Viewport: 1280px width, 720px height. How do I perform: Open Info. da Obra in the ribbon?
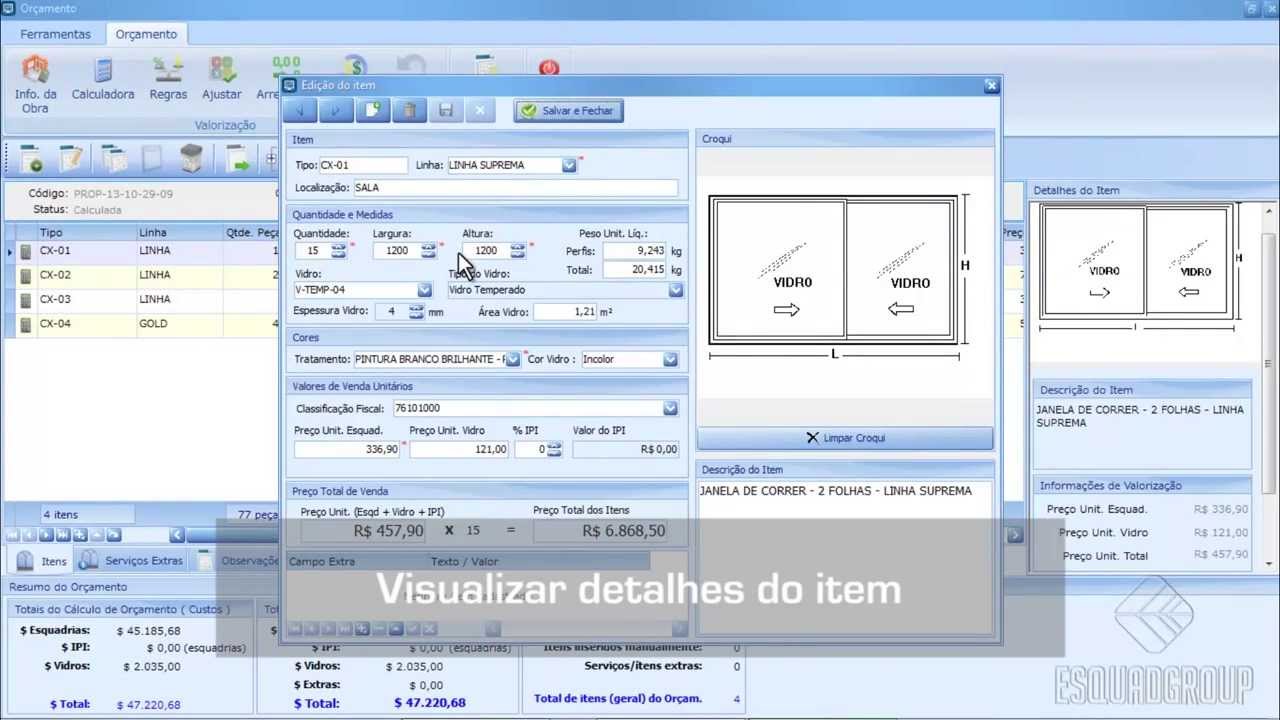(x=35, y=83)
